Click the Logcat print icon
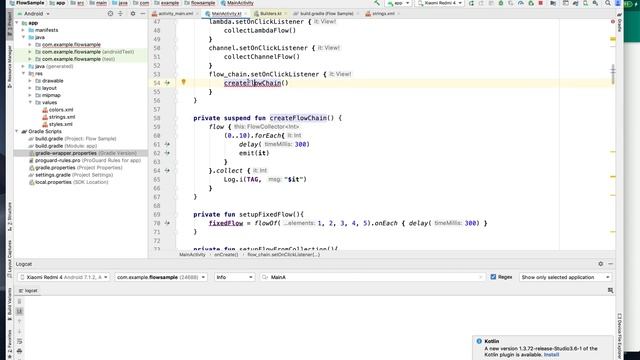Image resolution: width=640 pixels, height=360 pixels. [19, 351]
